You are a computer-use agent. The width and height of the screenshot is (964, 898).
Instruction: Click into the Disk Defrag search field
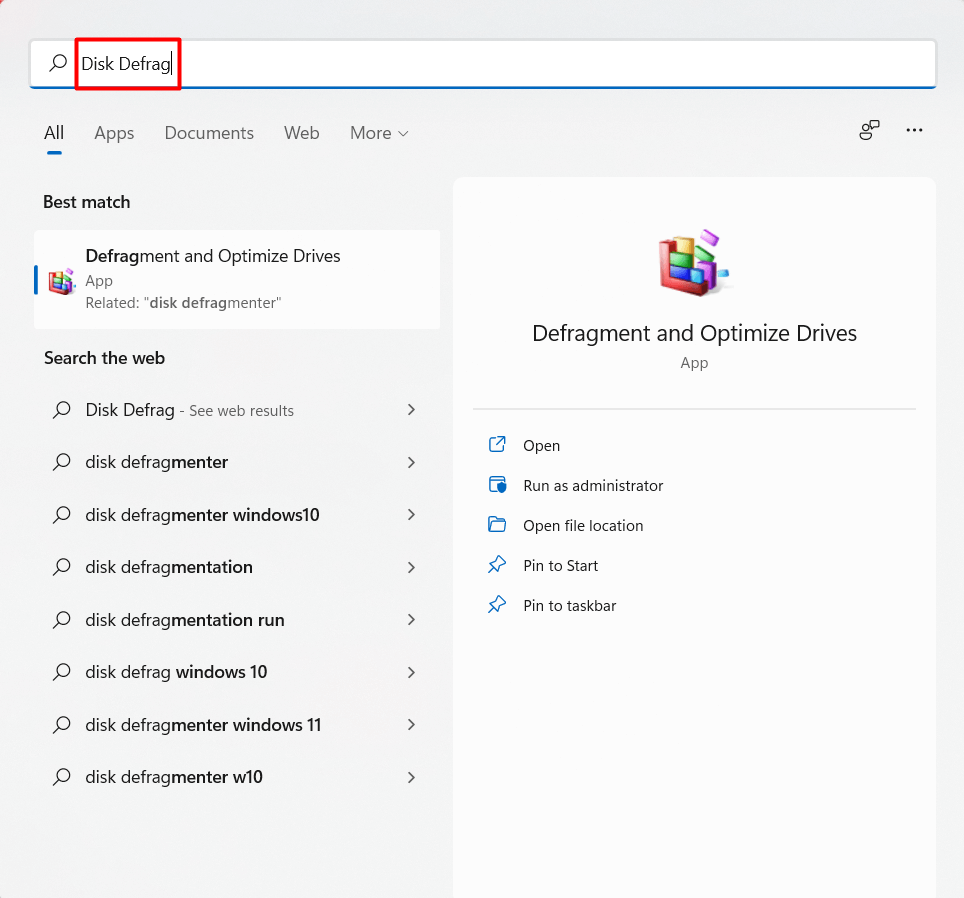[500, 63]
